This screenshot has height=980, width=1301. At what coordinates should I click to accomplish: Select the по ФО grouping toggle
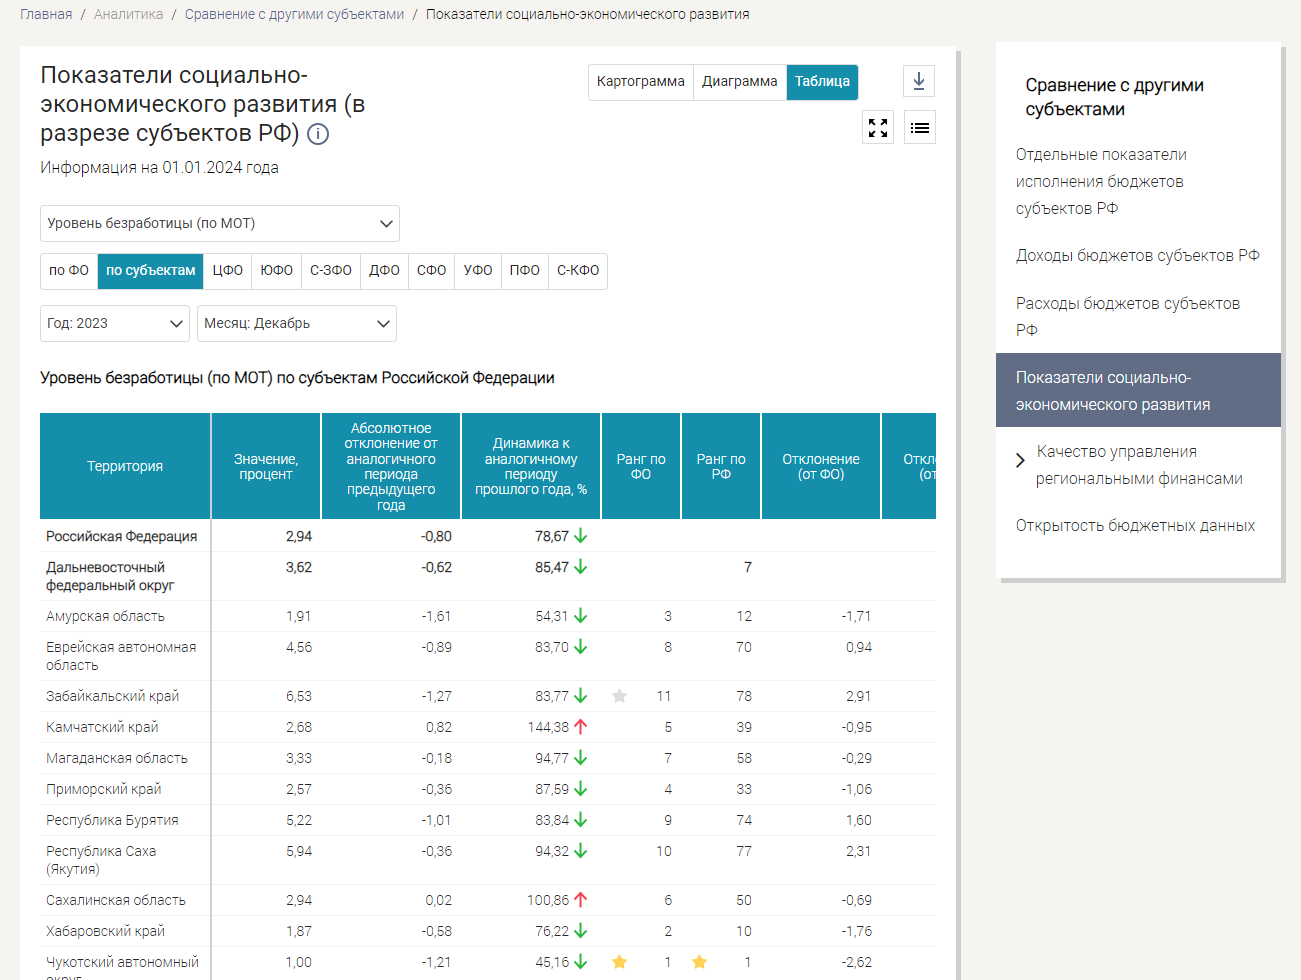coord(69,271)
